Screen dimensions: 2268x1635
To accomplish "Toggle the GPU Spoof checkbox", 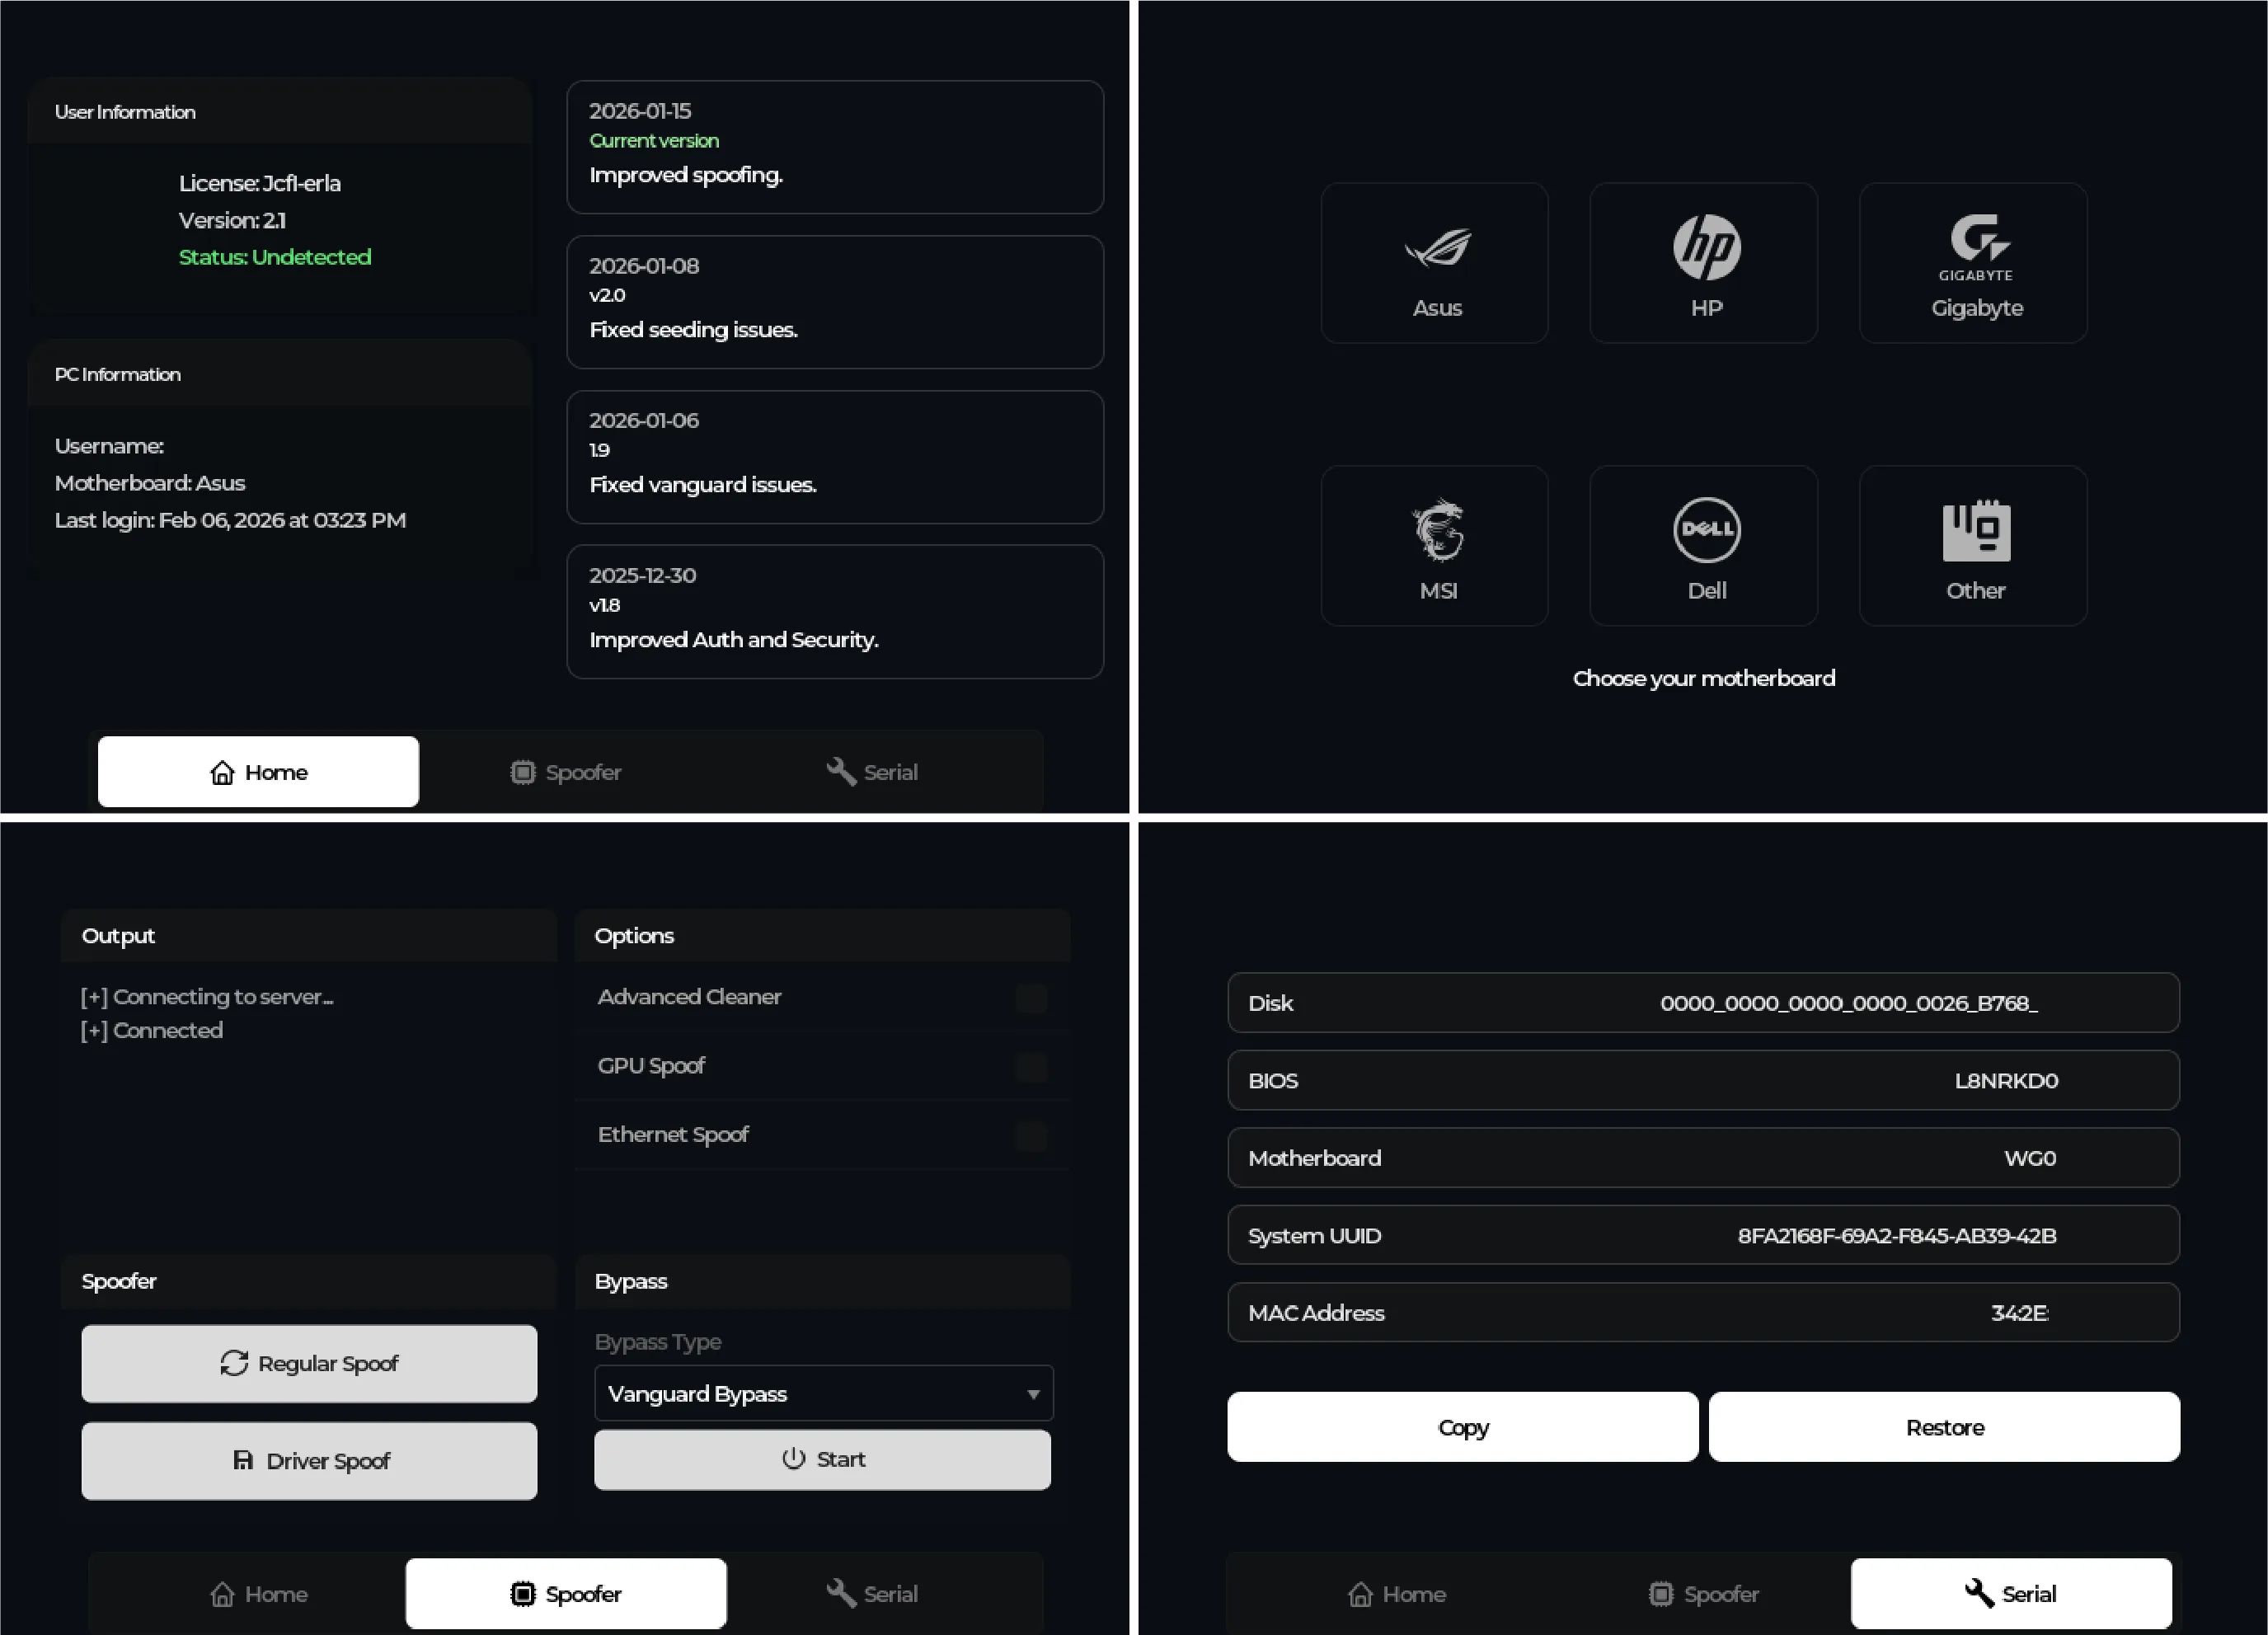I will [1031, 1066].
